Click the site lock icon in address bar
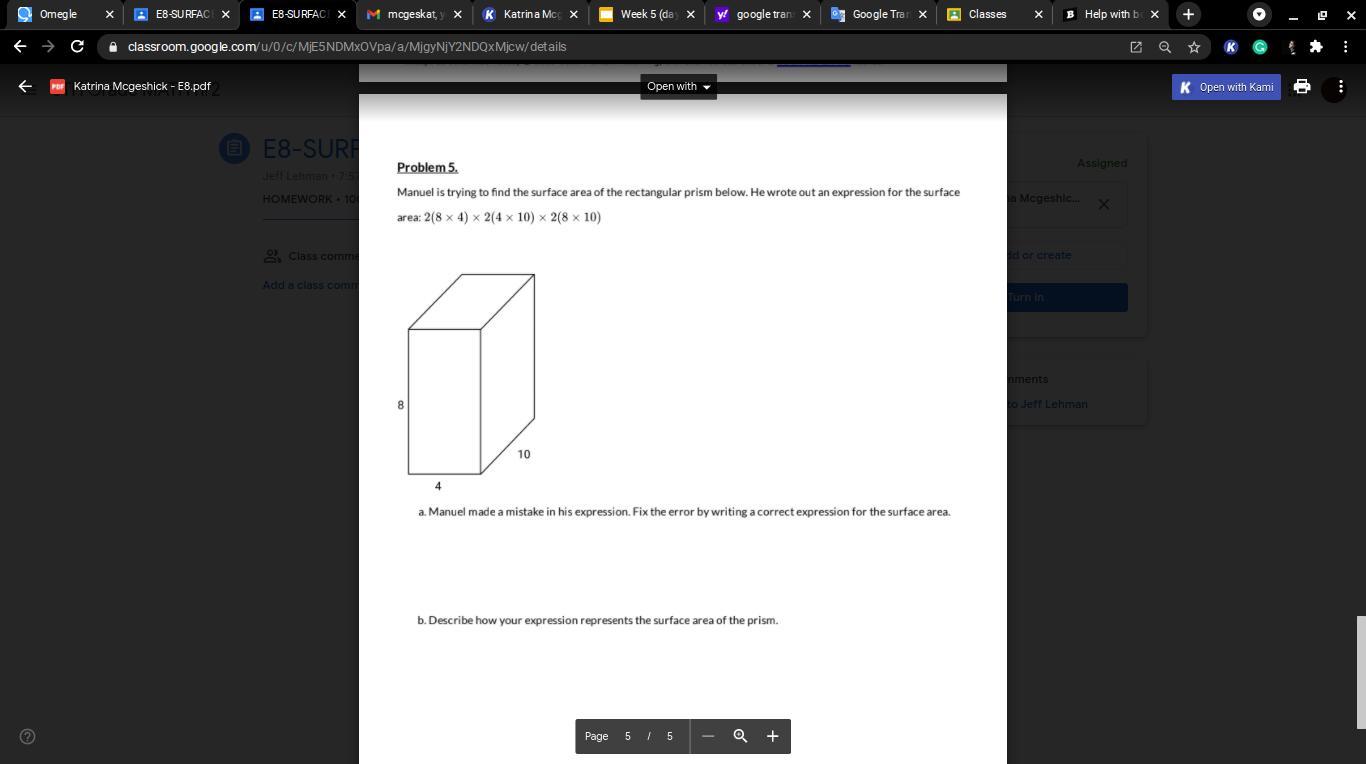The image size is (1366, 764). tap(113, 47)
